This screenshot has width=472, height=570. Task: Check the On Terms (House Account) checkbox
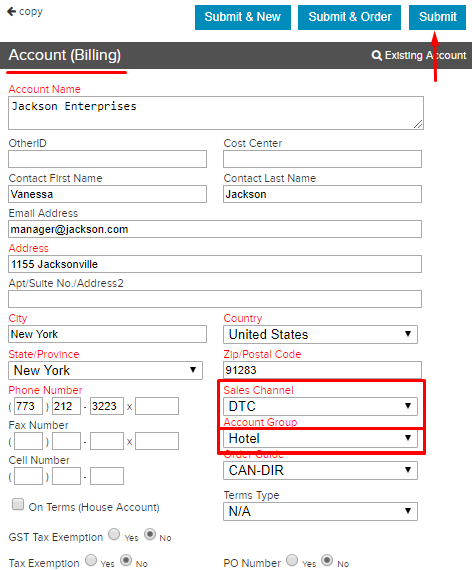click(18, 504)
